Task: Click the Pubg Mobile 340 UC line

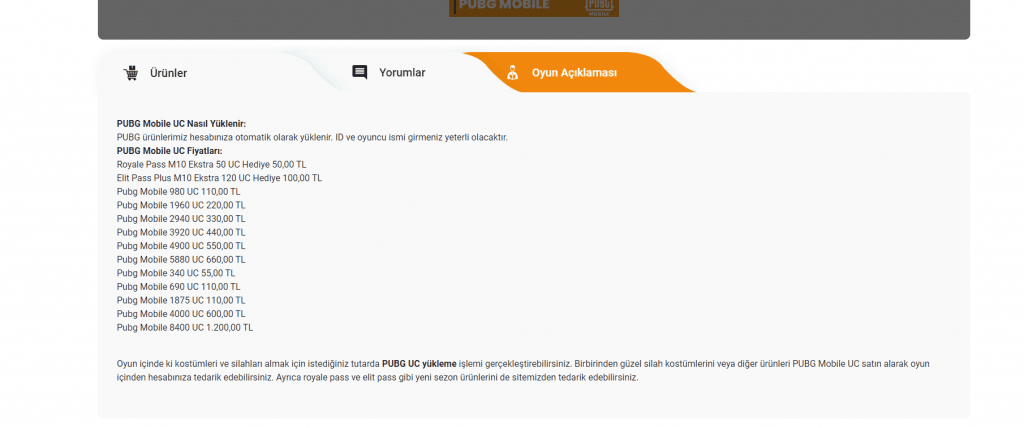Action: (x=176, y=272)
